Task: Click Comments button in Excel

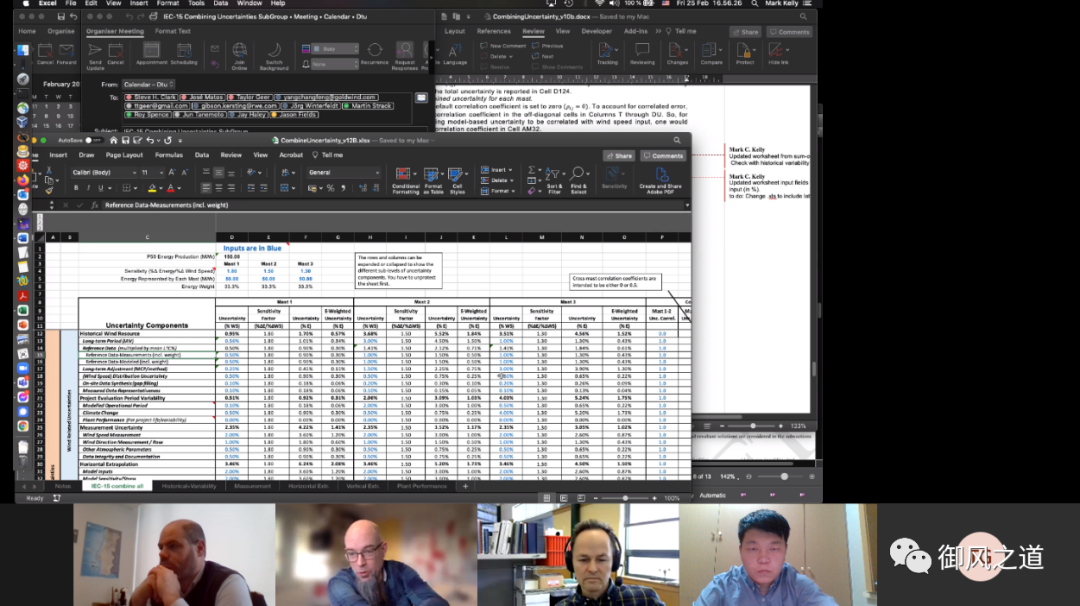Action: pos(663,156)
